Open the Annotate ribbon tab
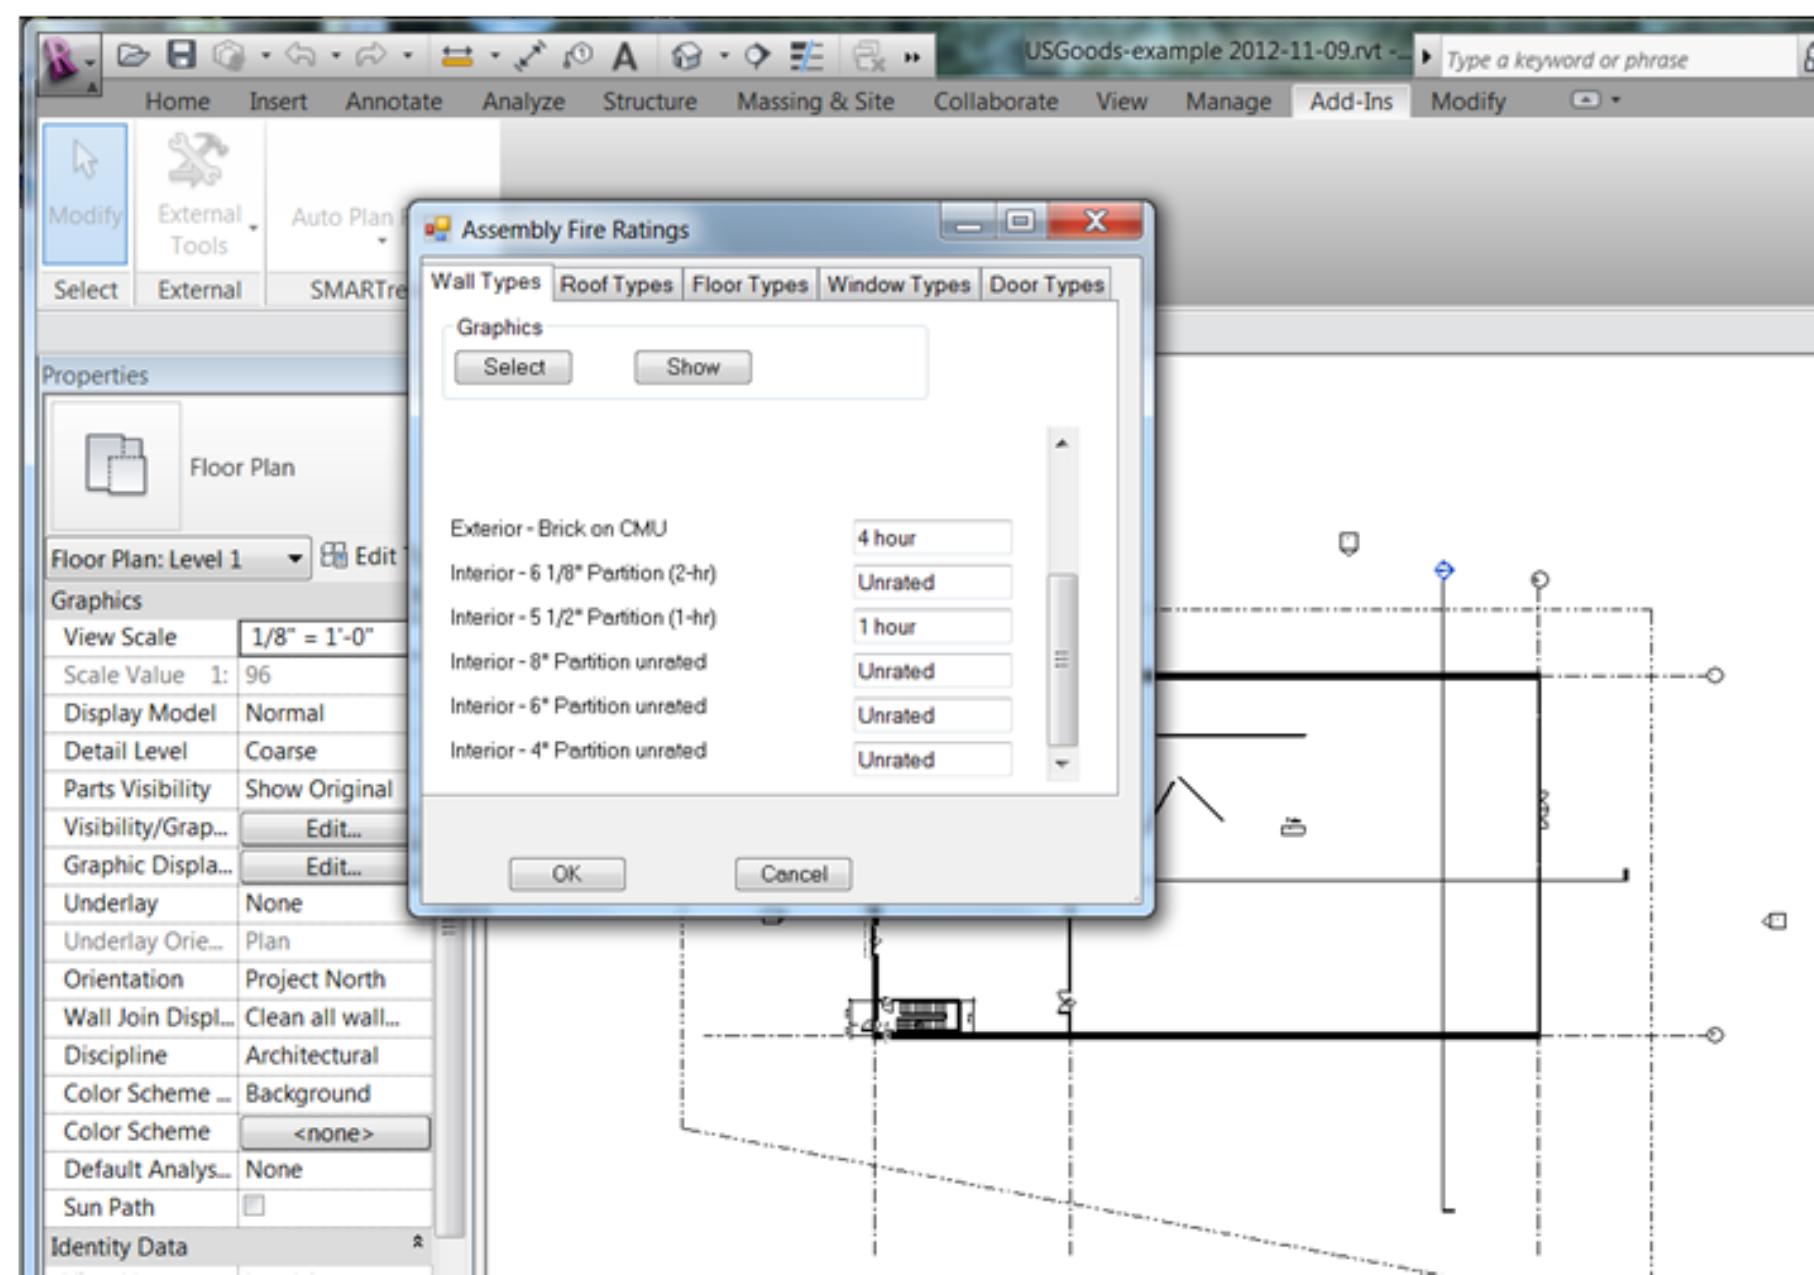 coord(393,101)
